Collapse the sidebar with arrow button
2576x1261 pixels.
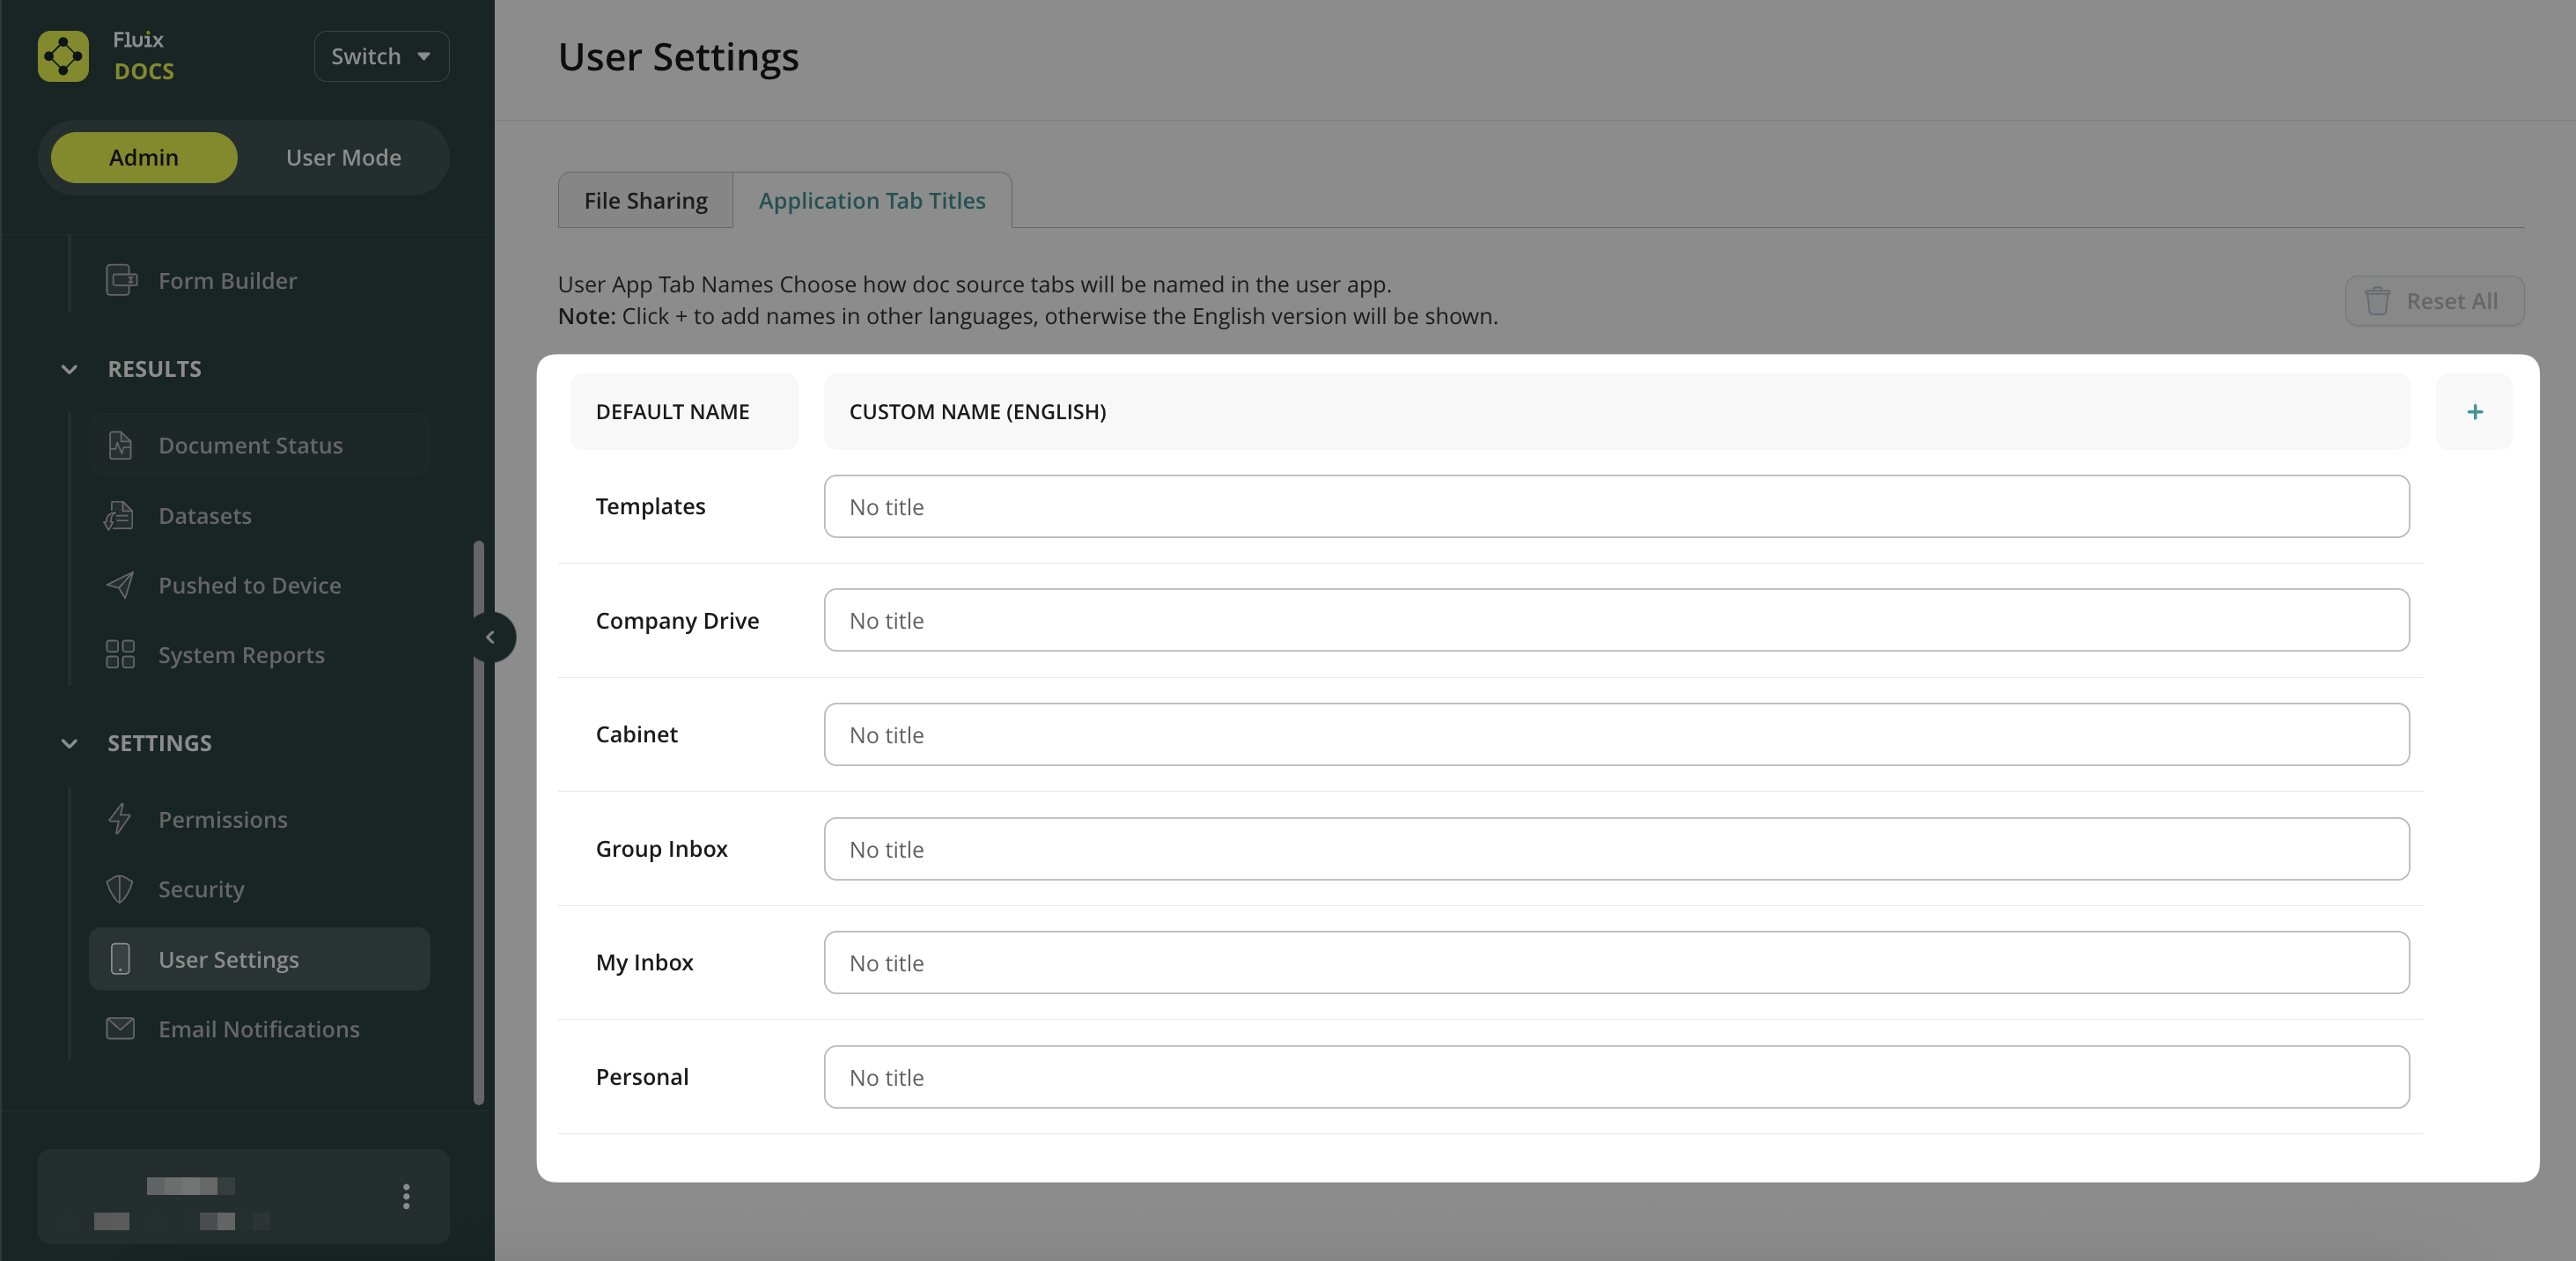(x=490, y=637)
